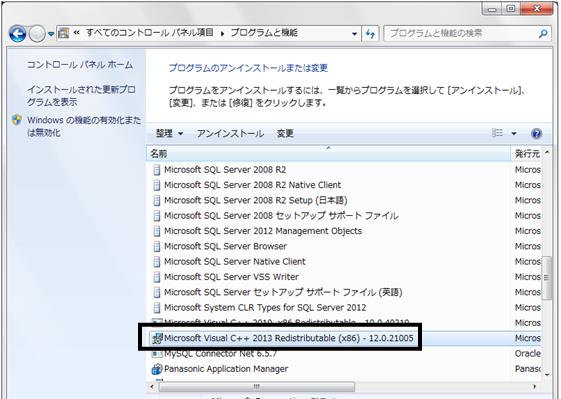561x399 pixels.
Task: Click the horizontal scrollbar thumb
Action: click(257, 386)
